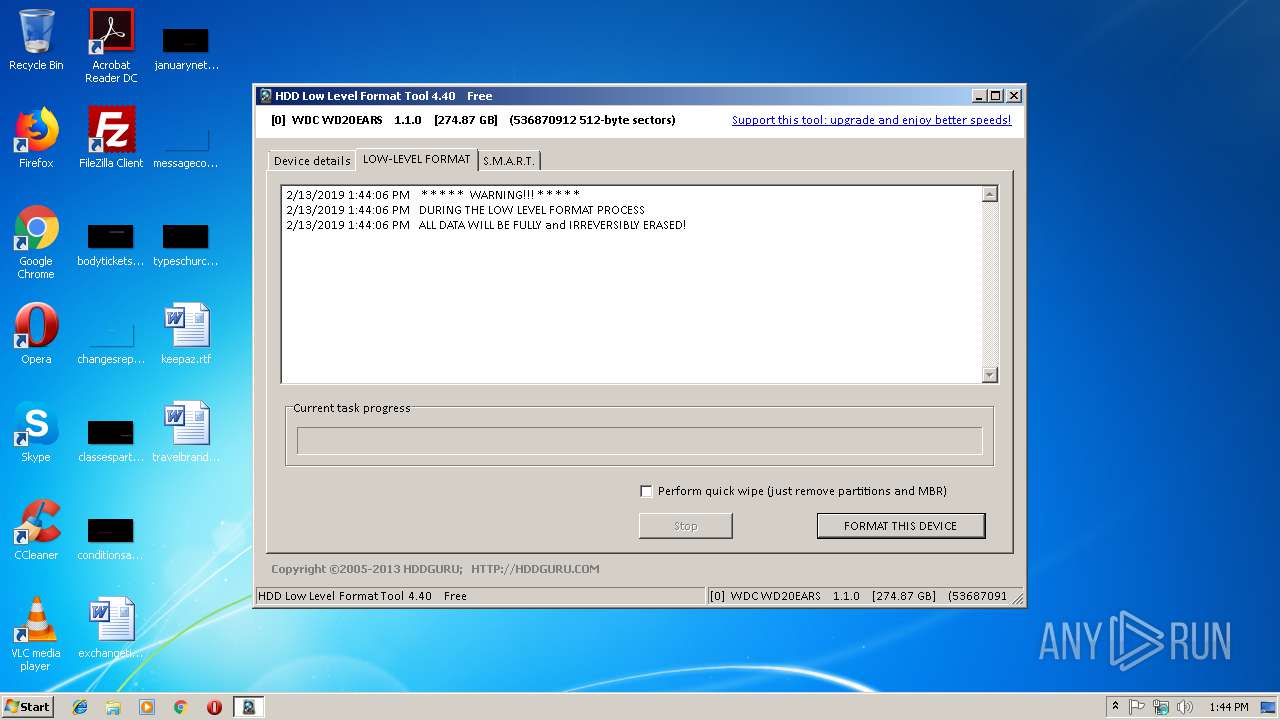Launch CCleaner desktop shortcut
The image size is (1280, 720).
pyautogui.click(x=36, y=530)
